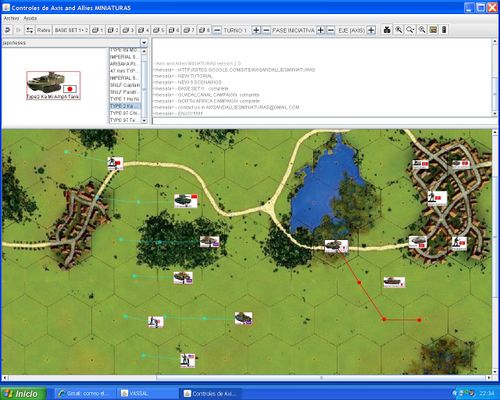
Task: Select SNLF Captain in the unit list
Action: (x=125, y=85)
